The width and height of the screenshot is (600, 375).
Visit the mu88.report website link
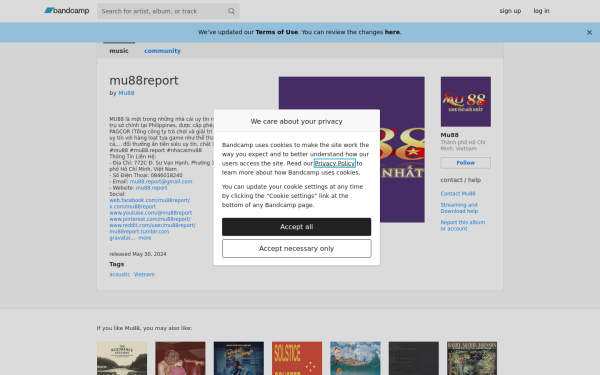pos(152,188)
